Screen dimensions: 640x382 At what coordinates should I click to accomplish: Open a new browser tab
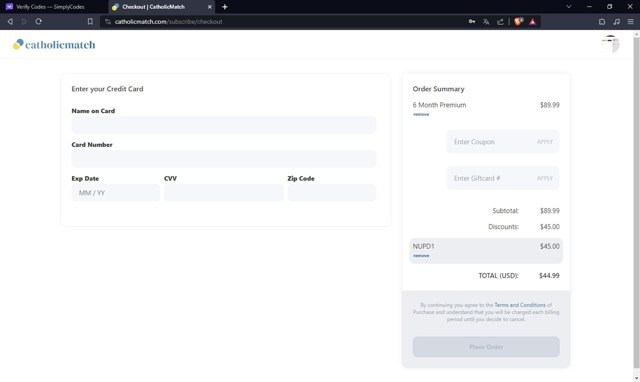coord(224,7)
